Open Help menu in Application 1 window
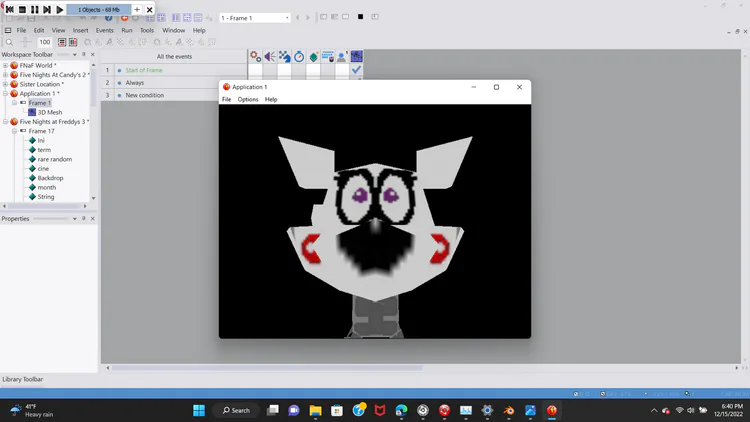 (x=271, y=100)
